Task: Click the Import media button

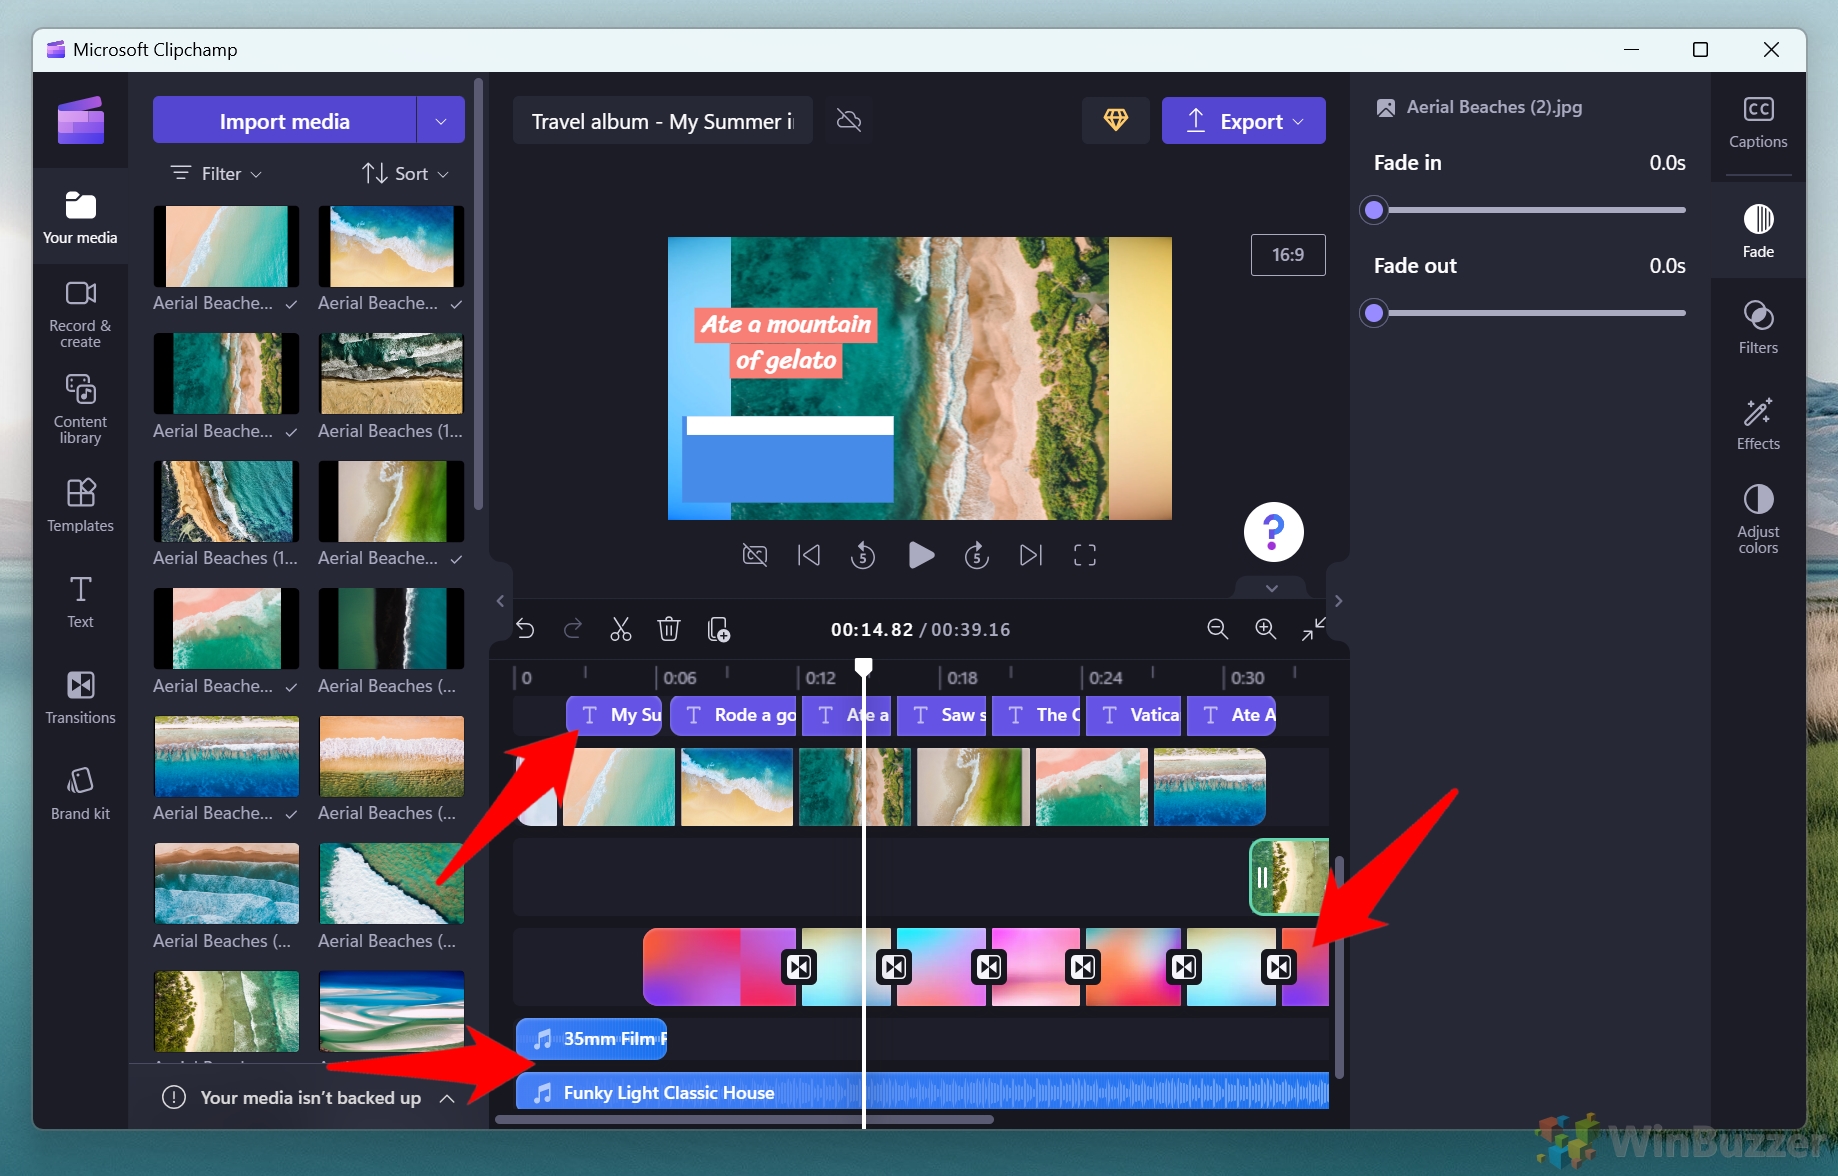Action: coord(284,121)
